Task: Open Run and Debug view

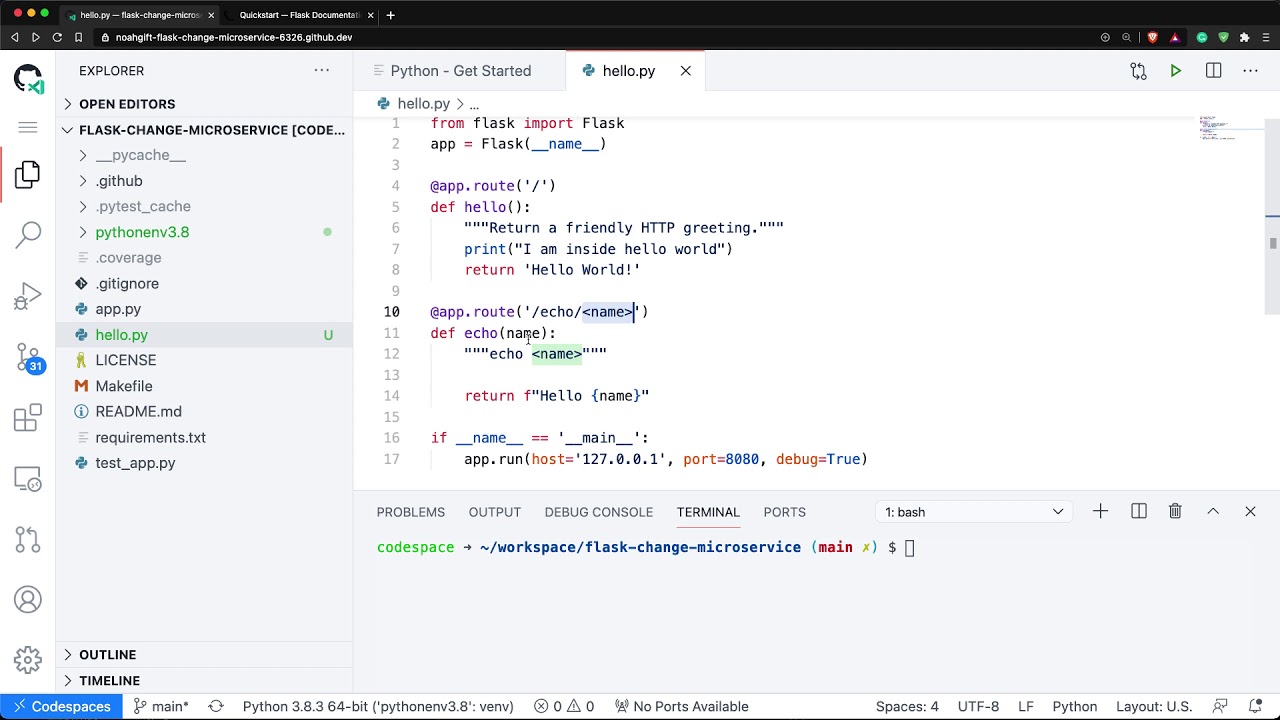Action: point(28,296)
